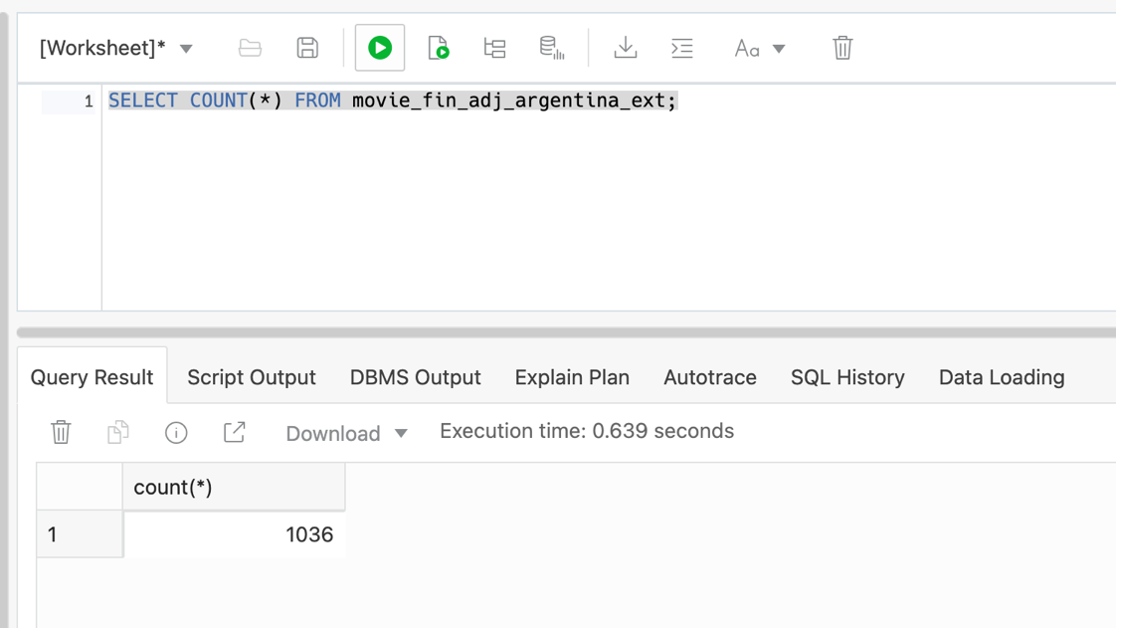Switch to the Script Output tab
Screen dimensions: 1121x632
pyautogui.click(x=251, y=377)
